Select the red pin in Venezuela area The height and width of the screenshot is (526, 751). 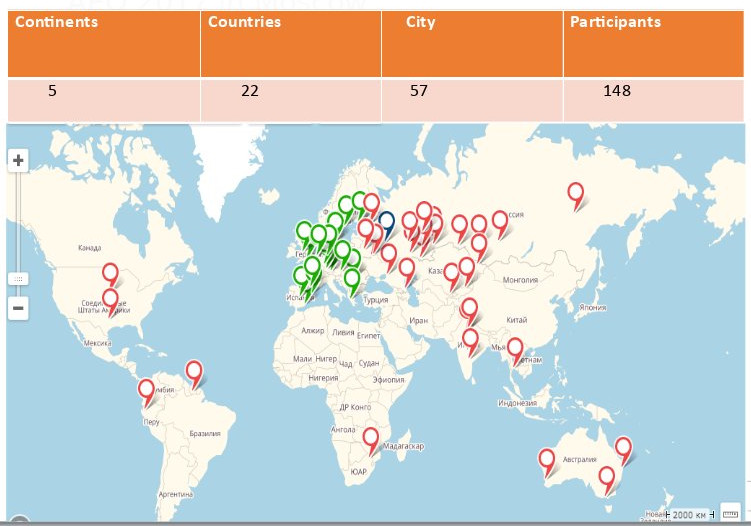point(194,372)
